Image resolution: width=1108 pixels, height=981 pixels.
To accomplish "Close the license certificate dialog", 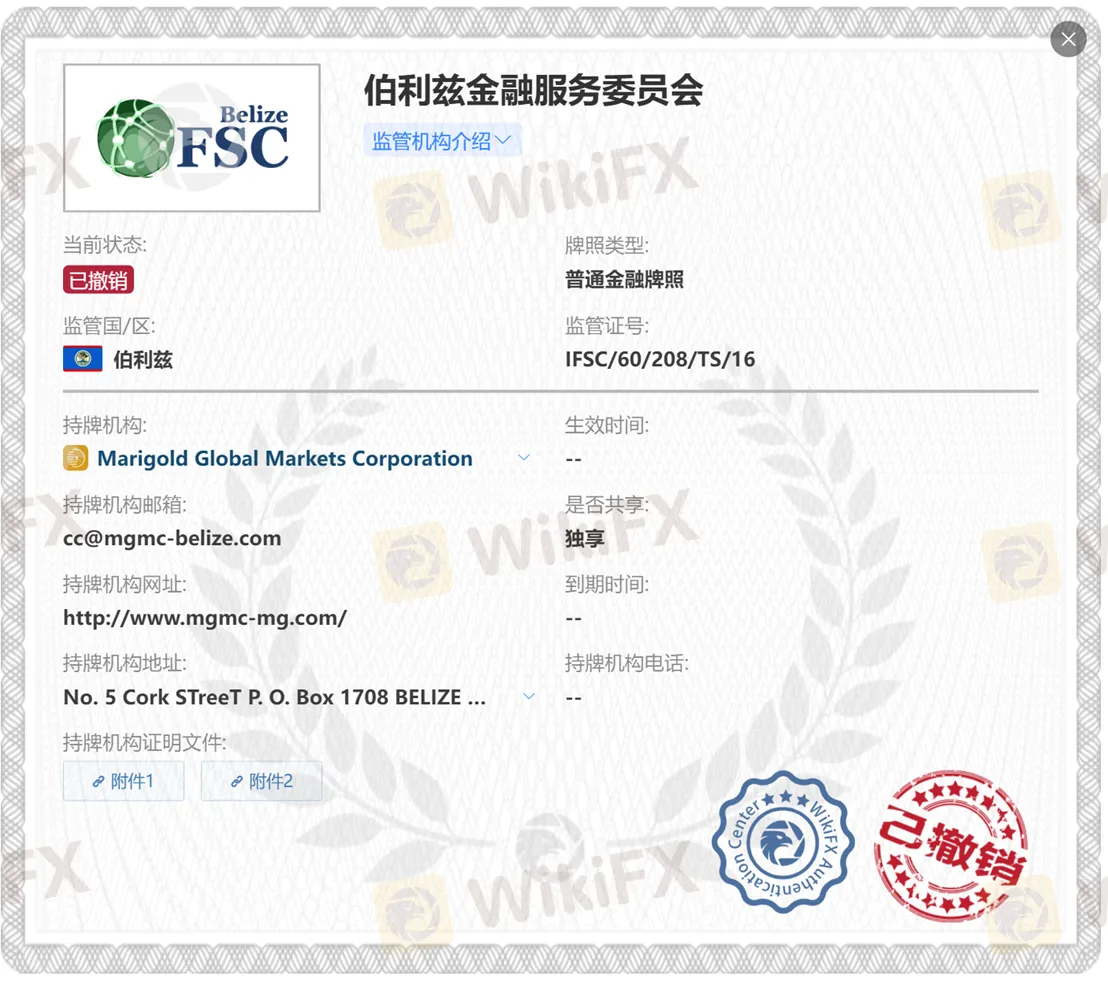I will point(1068,39).
